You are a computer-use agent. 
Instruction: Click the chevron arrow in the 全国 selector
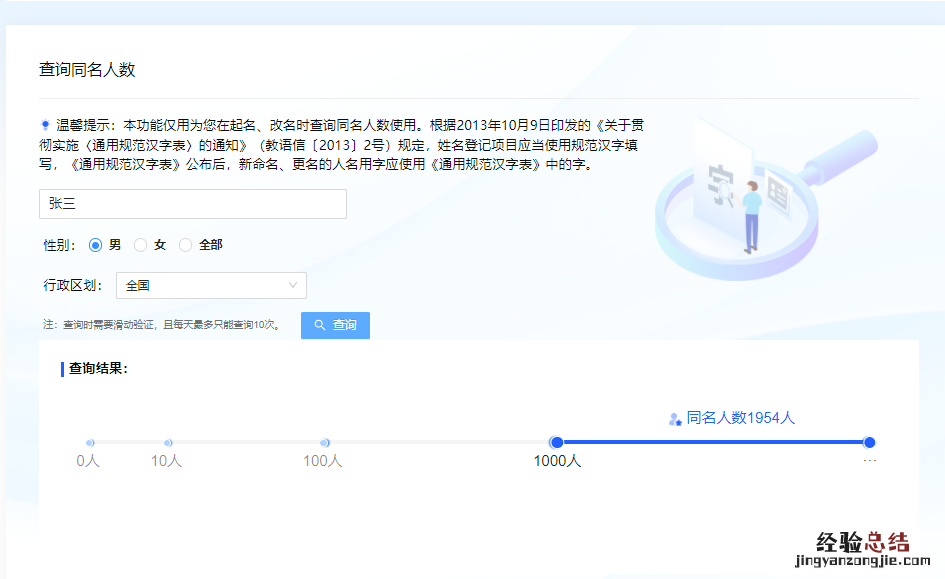pyautogui.click(x=293, y=285)
